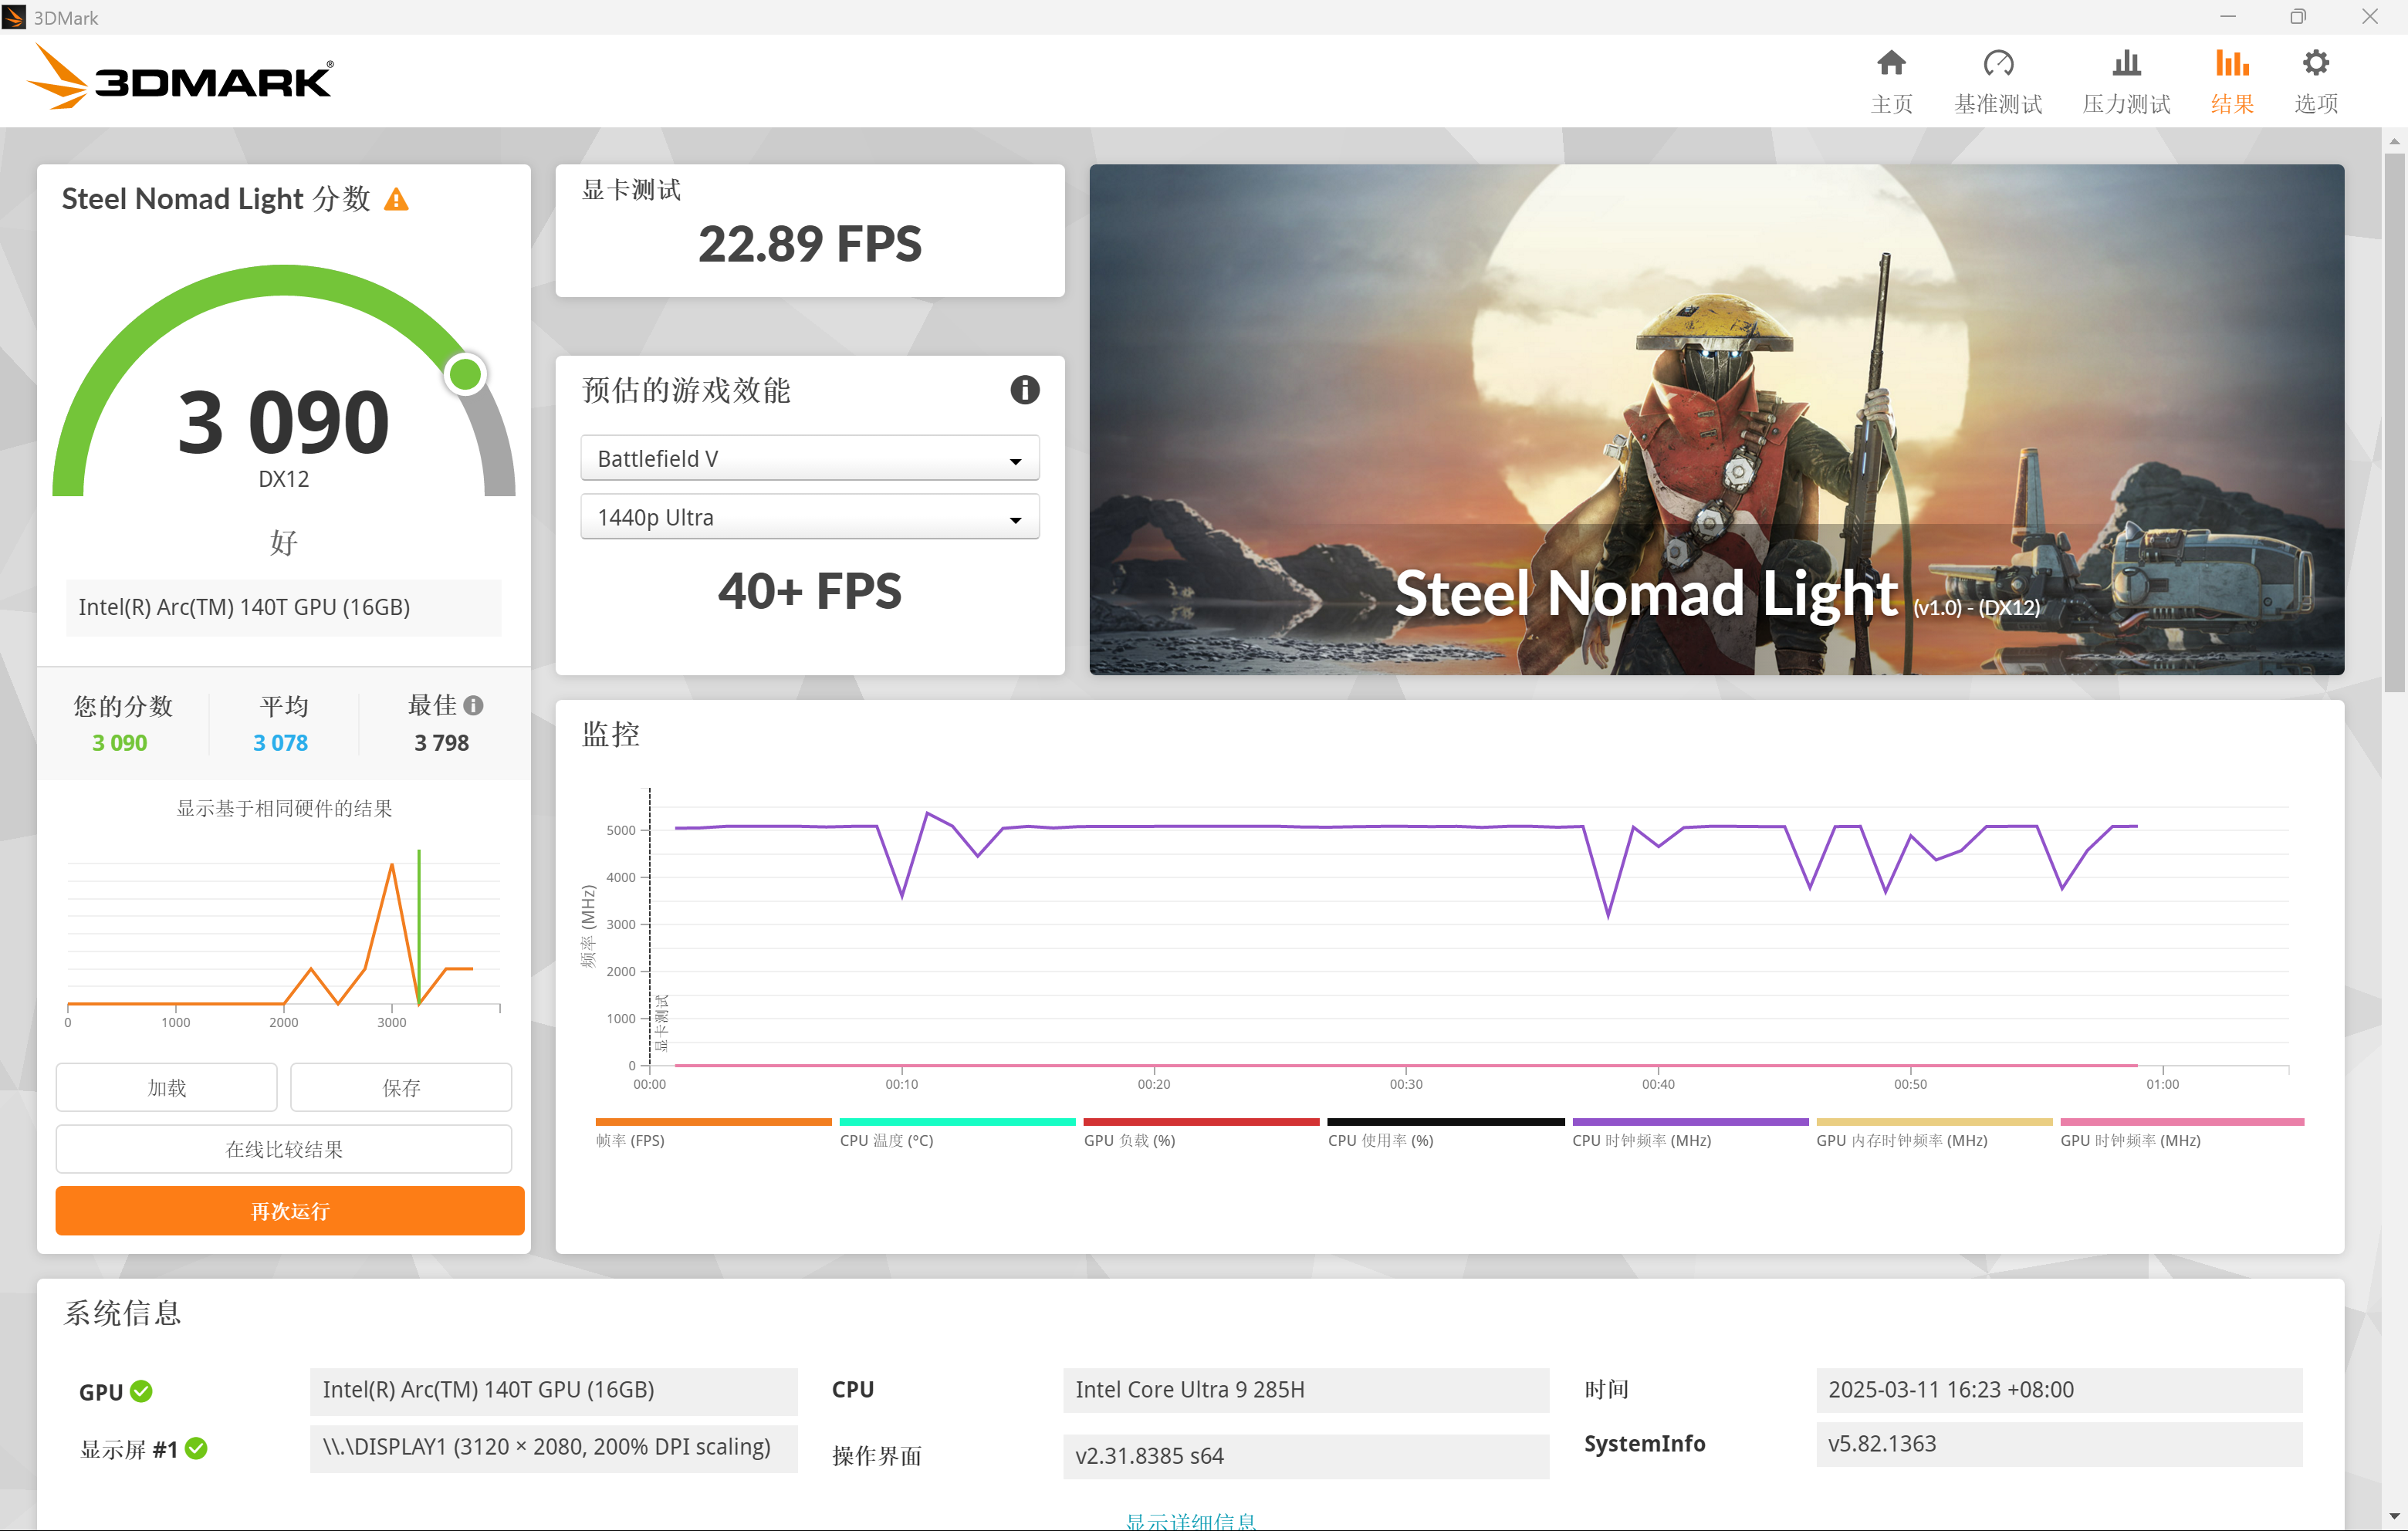This screenshot has height=1531, width=2408.
Task: Click the 保存 save button
Action: pyautogui.click(x=401, y=1087)
